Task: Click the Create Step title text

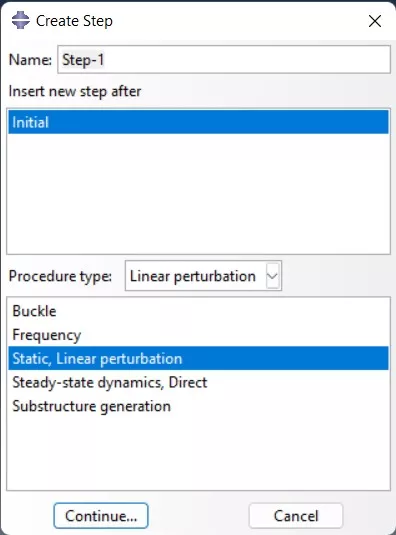Action: pyautogui.click(x=74, y=21)
